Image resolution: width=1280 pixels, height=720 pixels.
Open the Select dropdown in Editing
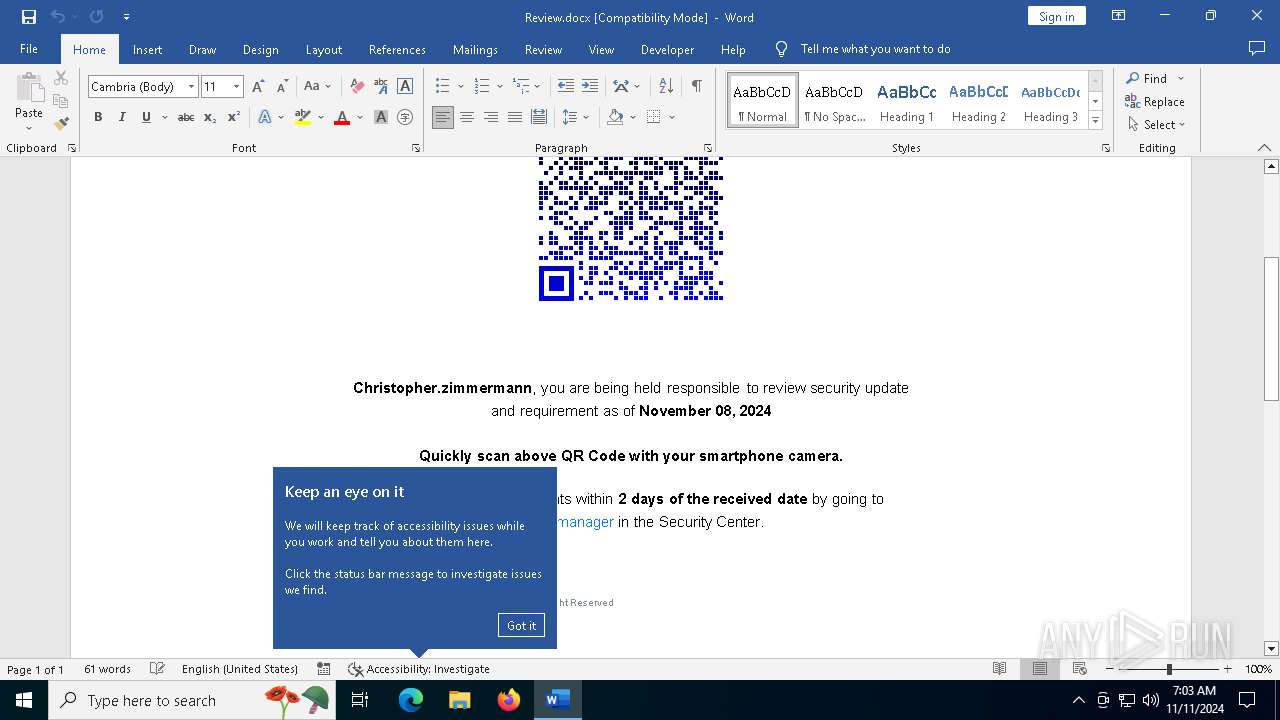click(x=1157, y=125)
